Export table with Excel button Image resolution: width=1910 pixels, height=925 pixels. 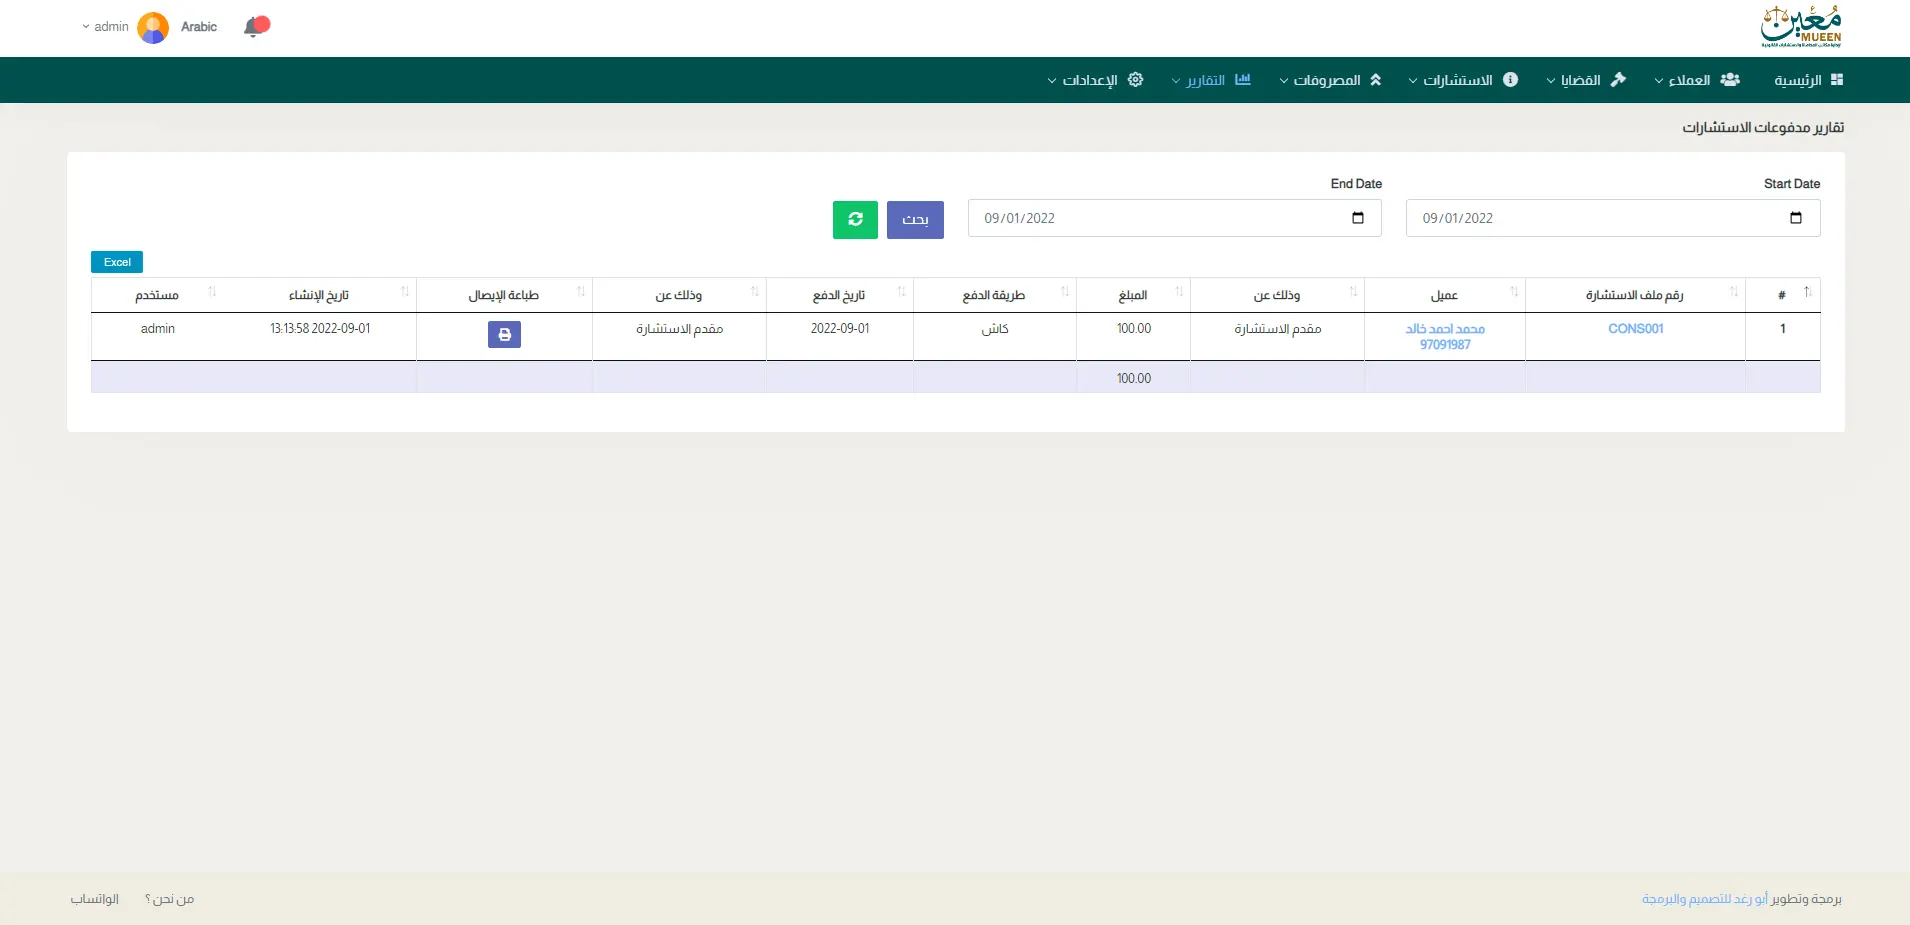[117, 262]
